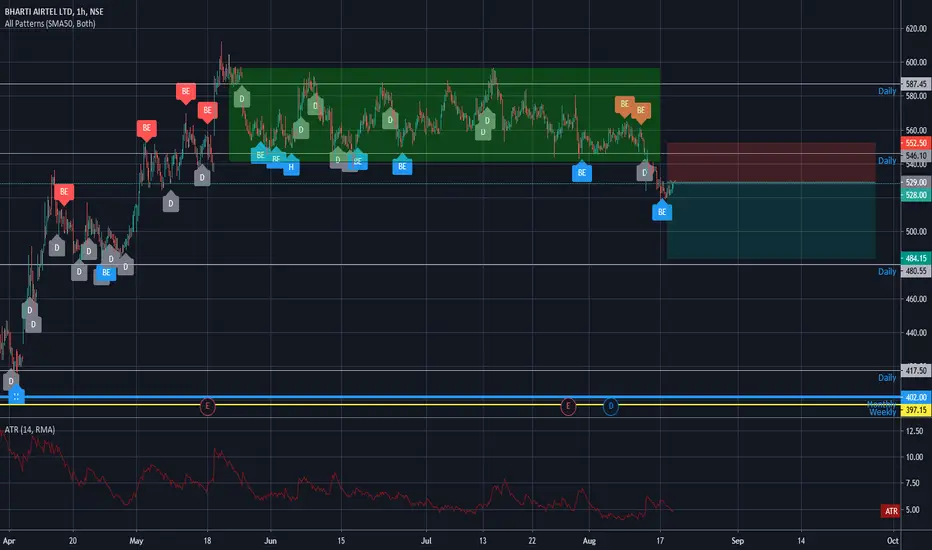
Task: Click the red 552.50 stop price label
Action: coord(916,143)
